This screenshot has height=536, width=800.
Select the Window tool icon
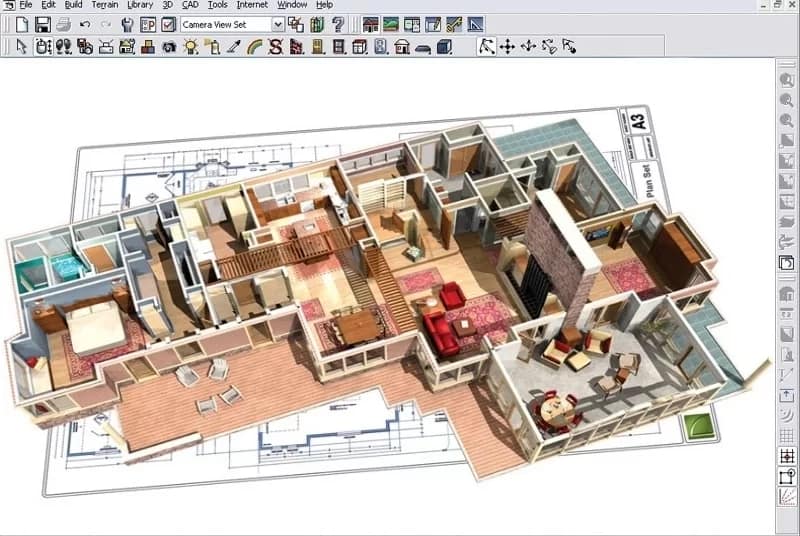339,46
